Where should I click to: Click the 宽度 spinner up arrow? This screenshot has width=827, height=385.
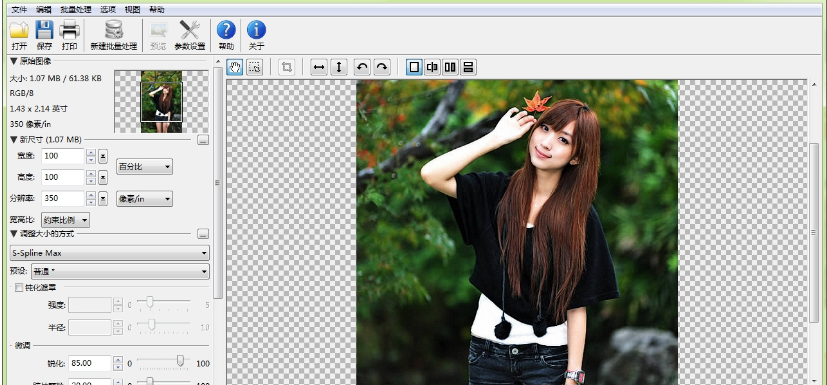tap(91, 152)
